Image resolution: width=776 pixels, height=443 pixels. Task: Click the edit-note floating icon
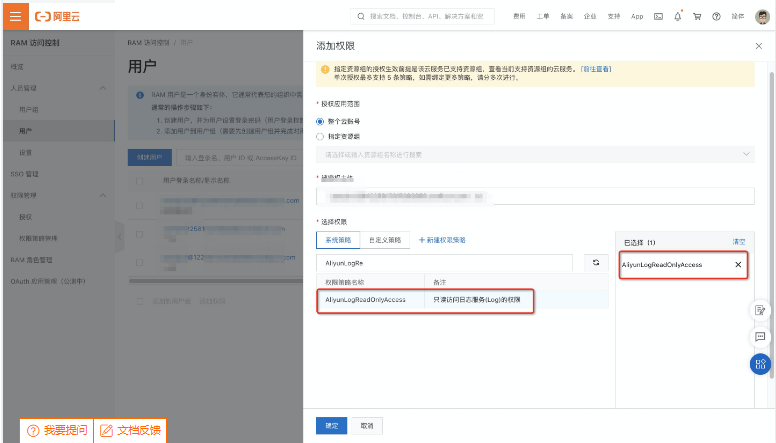tap(760, 310)
